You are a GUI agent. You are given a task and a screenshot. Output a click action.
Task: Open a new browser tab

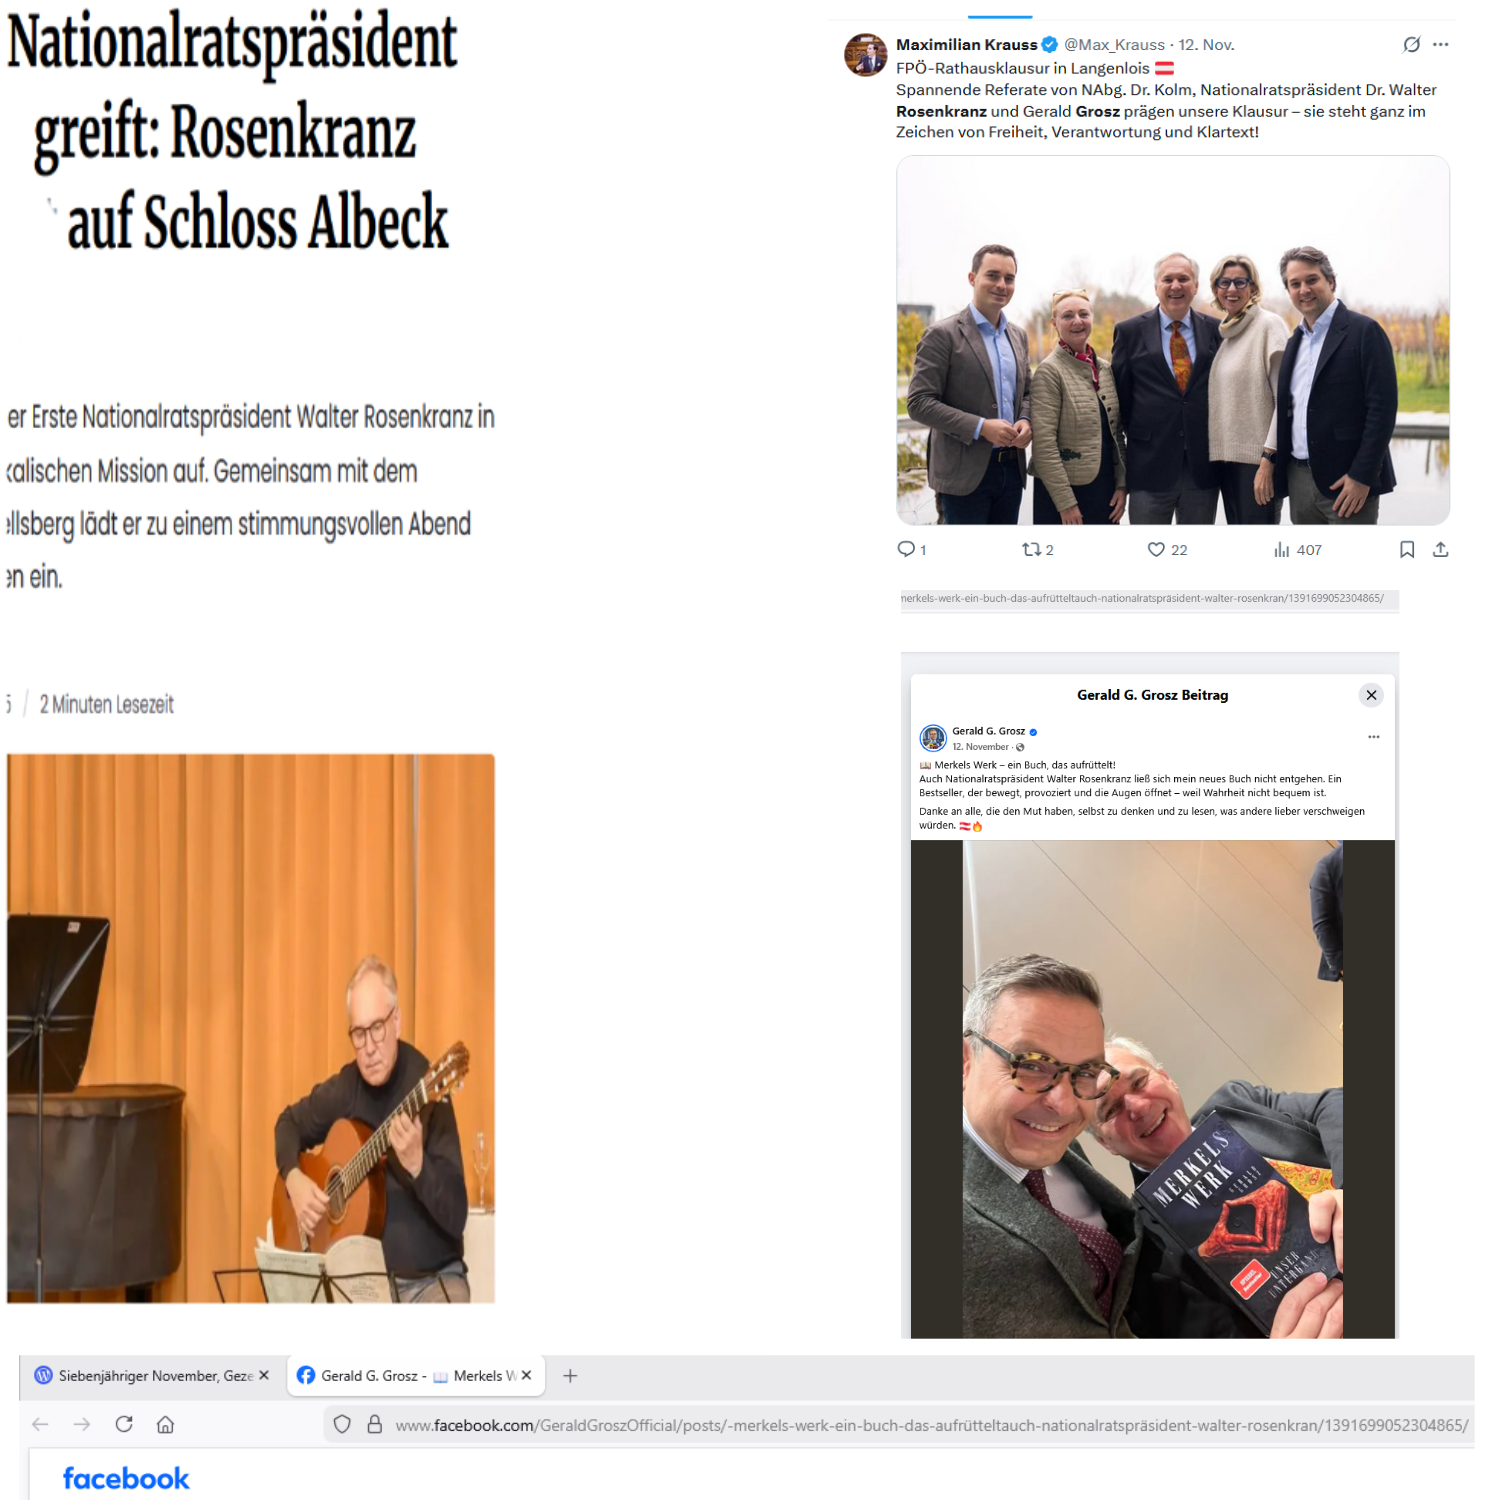click(570, 1376)
